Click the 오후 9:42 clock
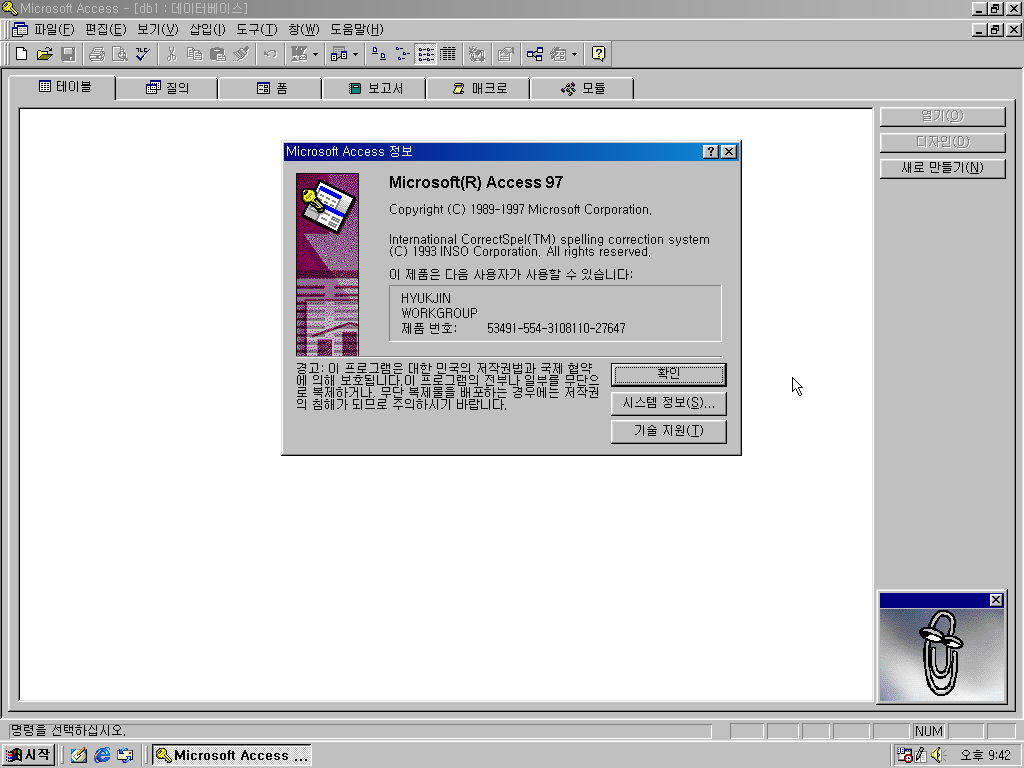Screen dimensions: 1024x768 (985, 756)
